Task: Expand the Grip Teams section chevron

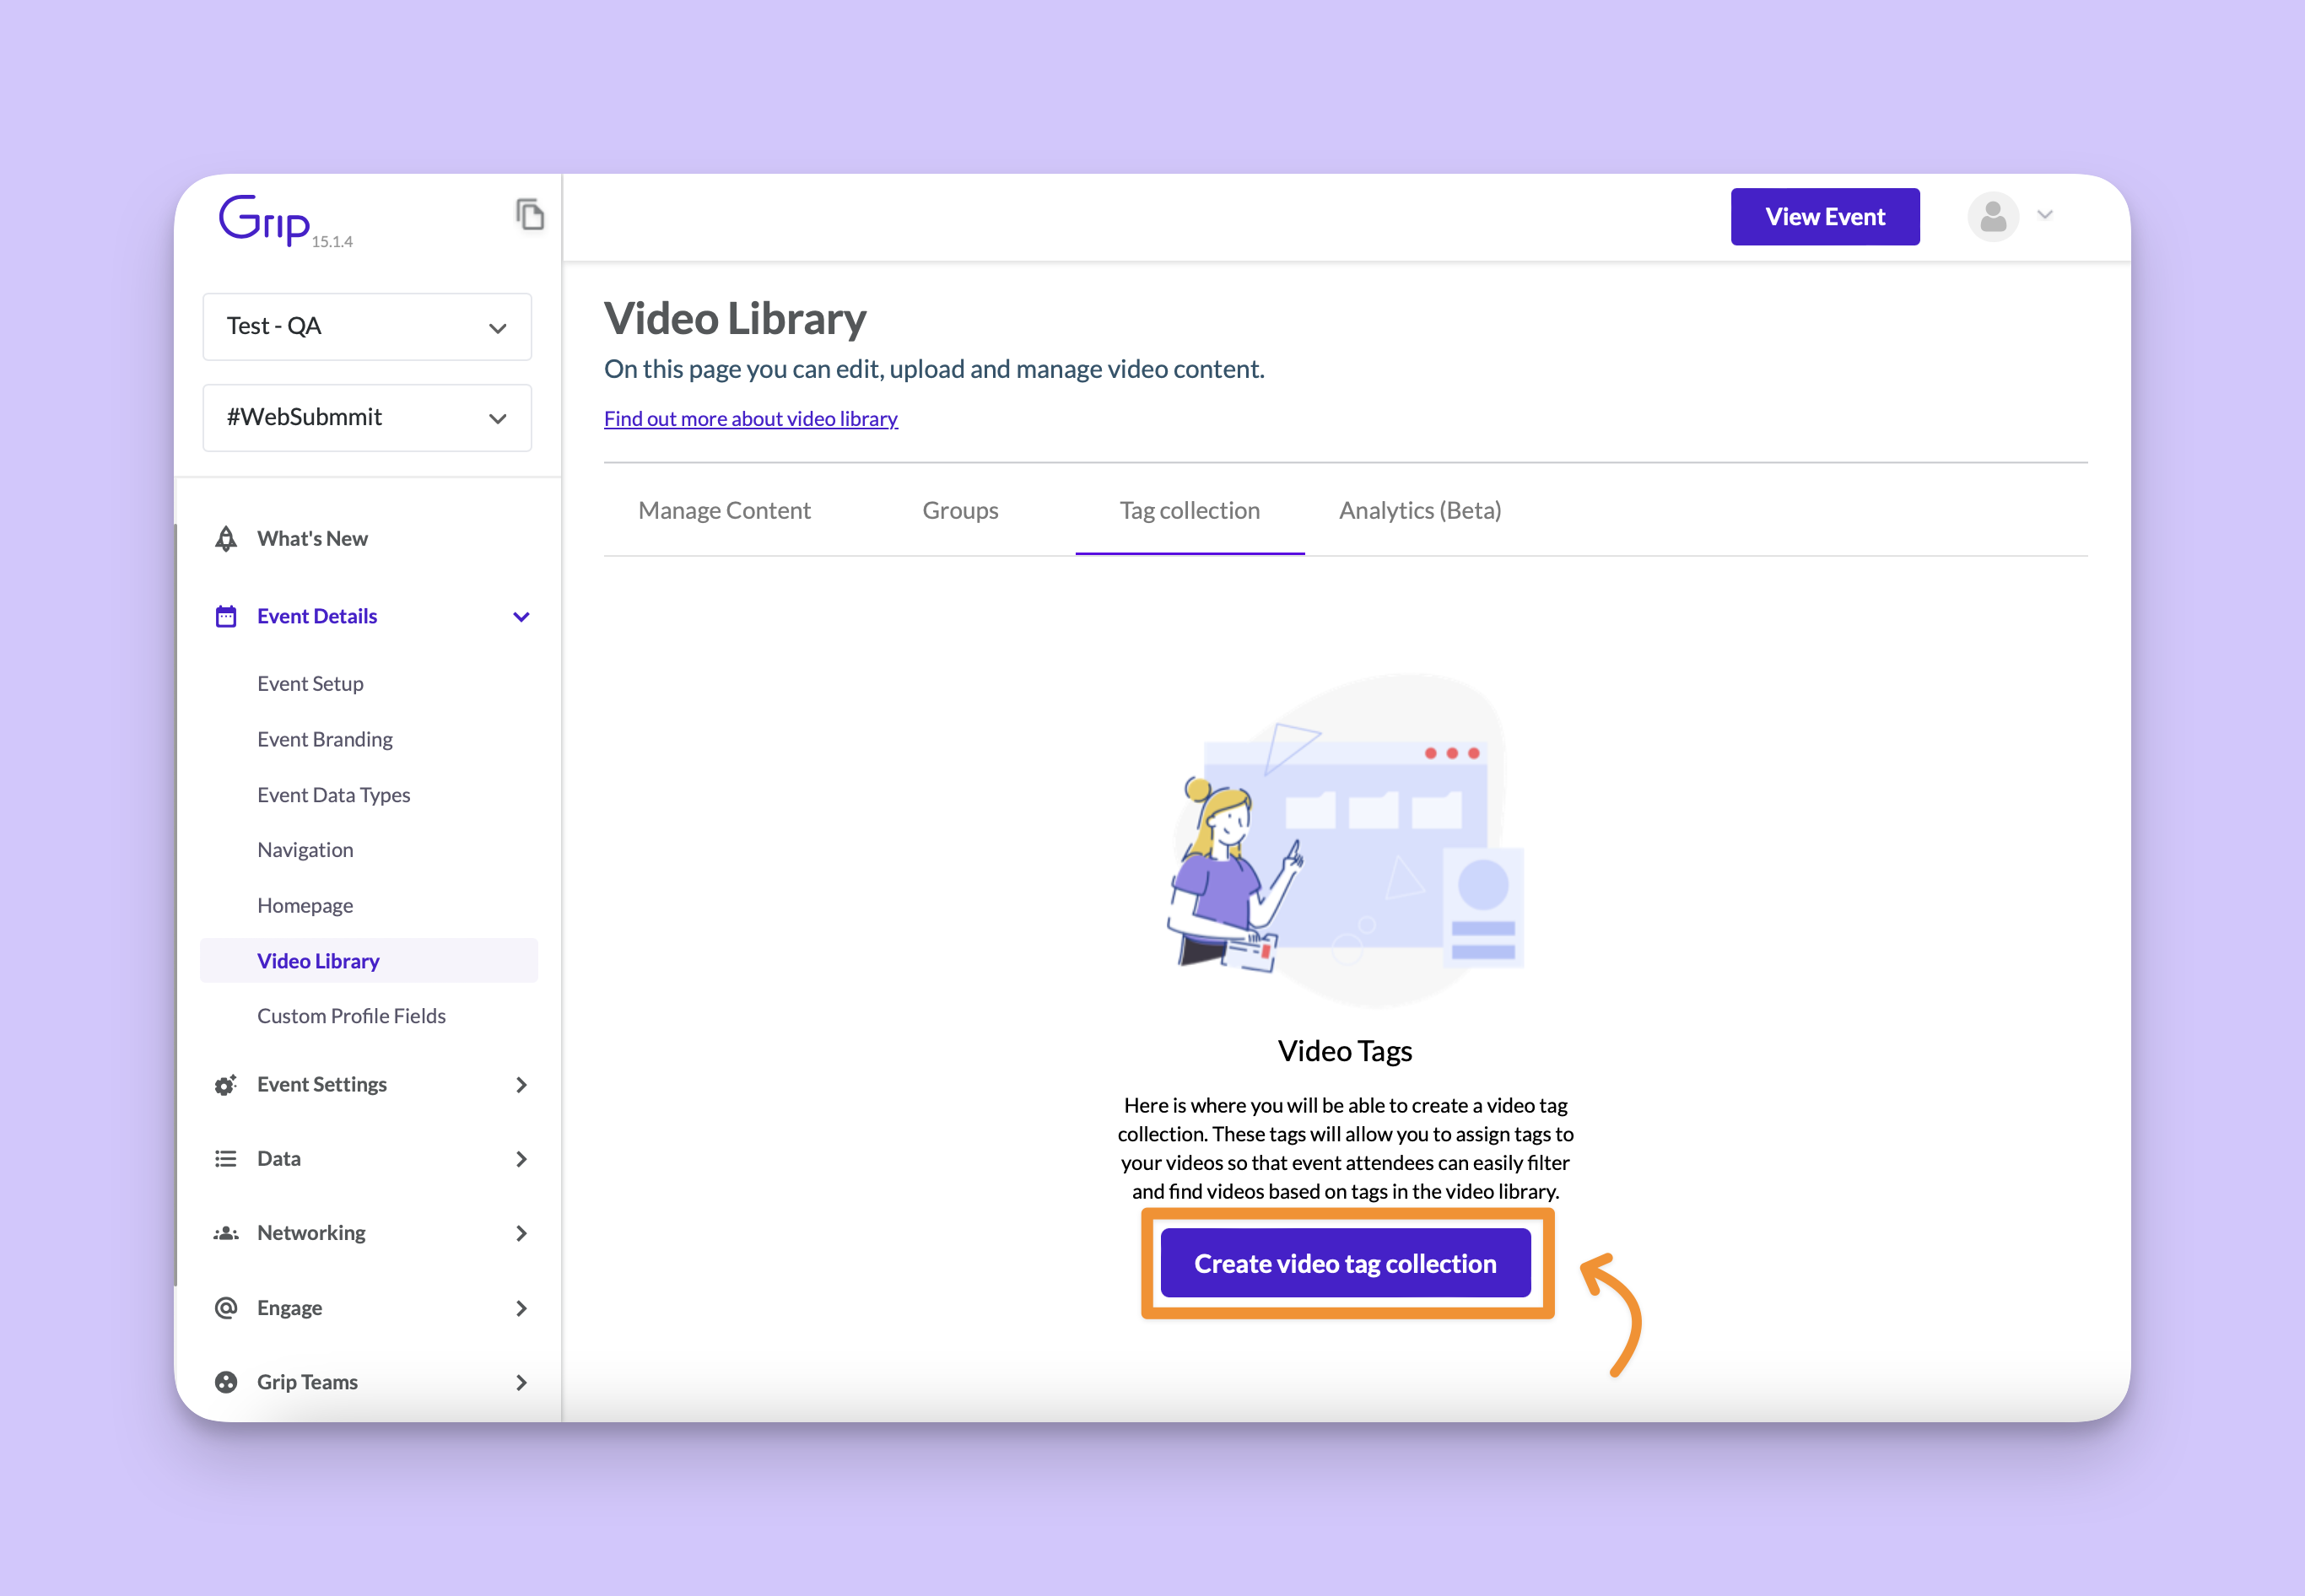Action: tap(521, 1382)
